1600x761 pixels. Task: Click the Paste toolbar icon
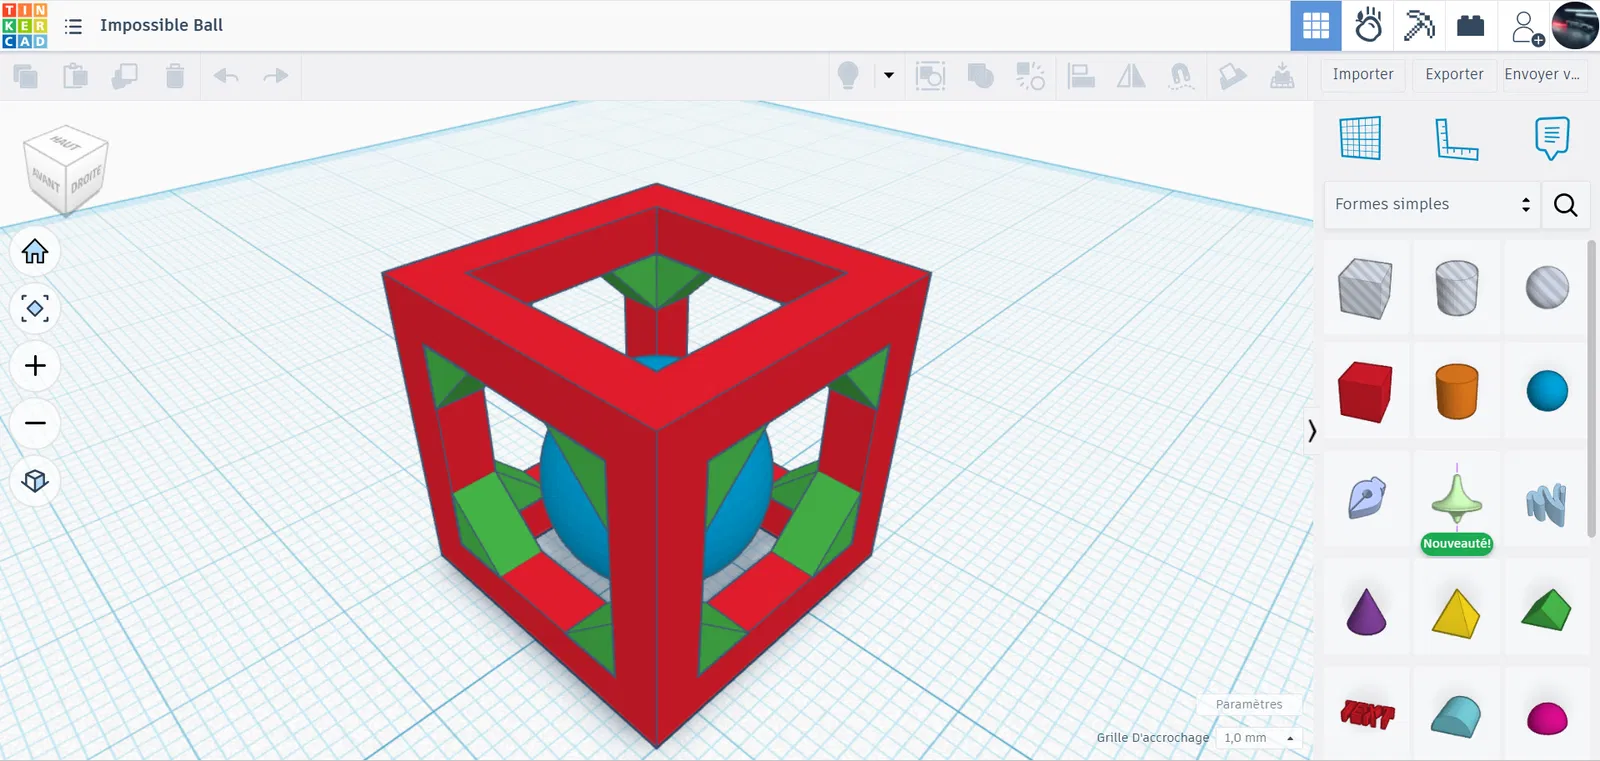75,75
